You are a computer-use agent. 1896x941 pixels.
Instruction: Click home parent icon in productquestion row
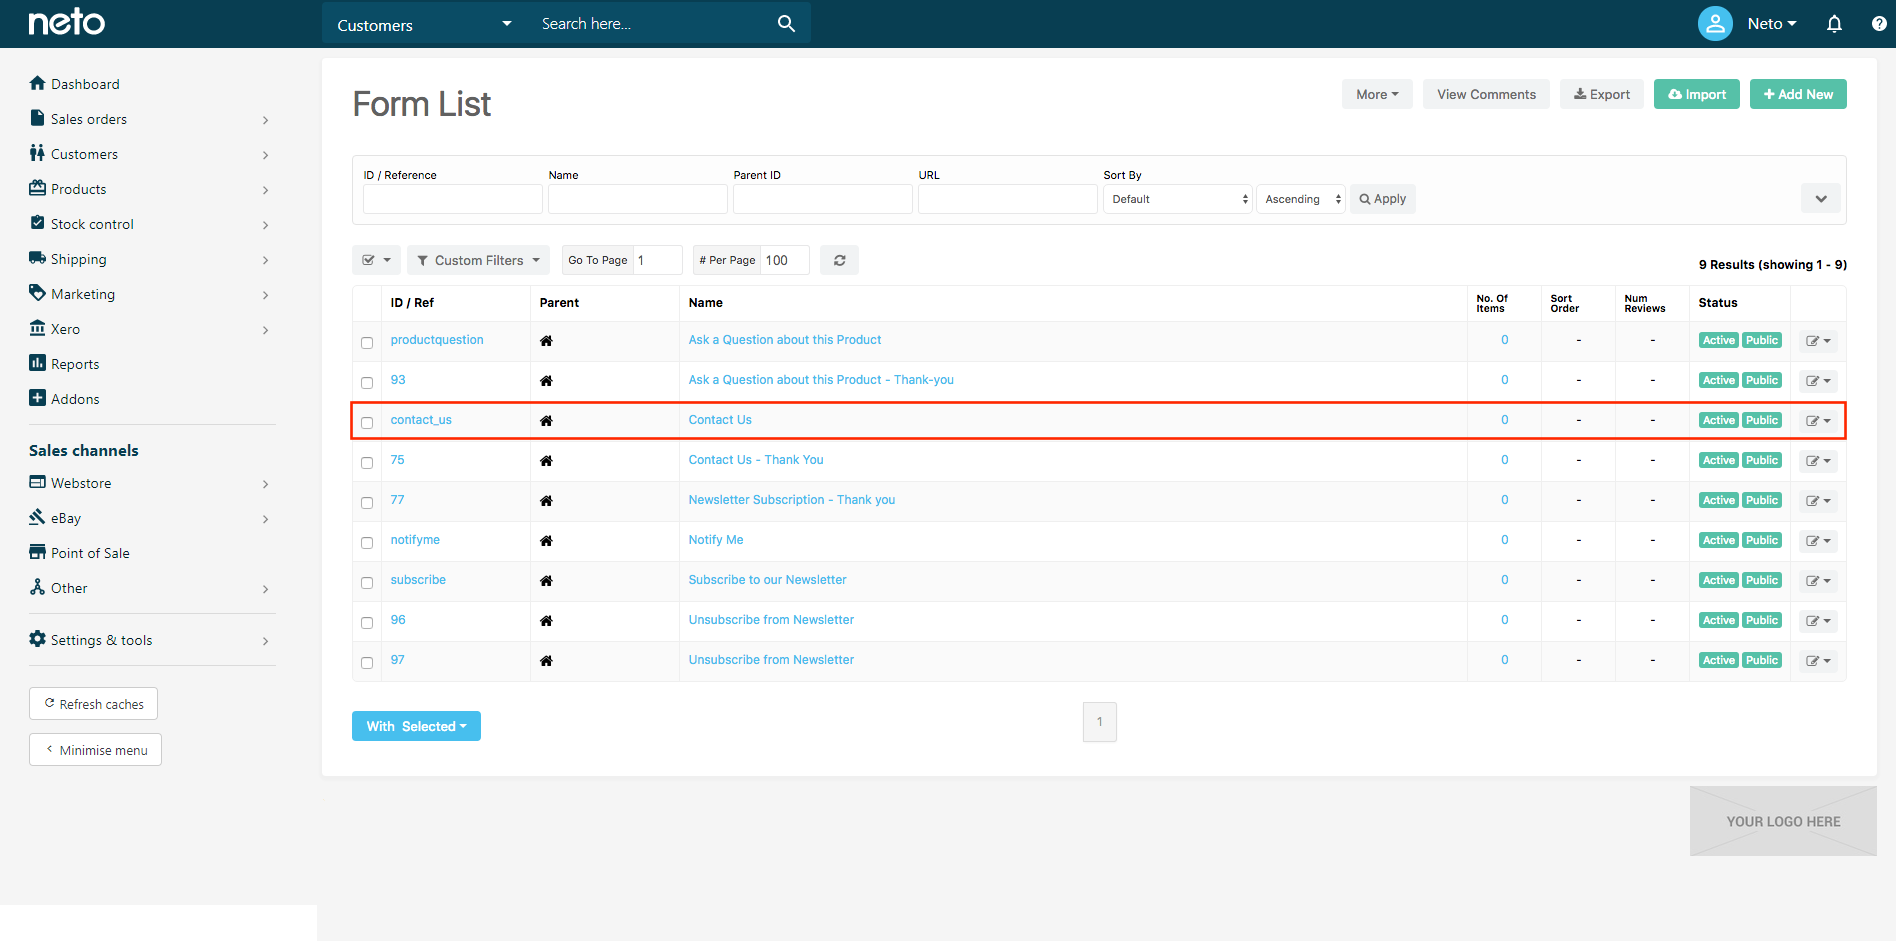click(546, 340)
